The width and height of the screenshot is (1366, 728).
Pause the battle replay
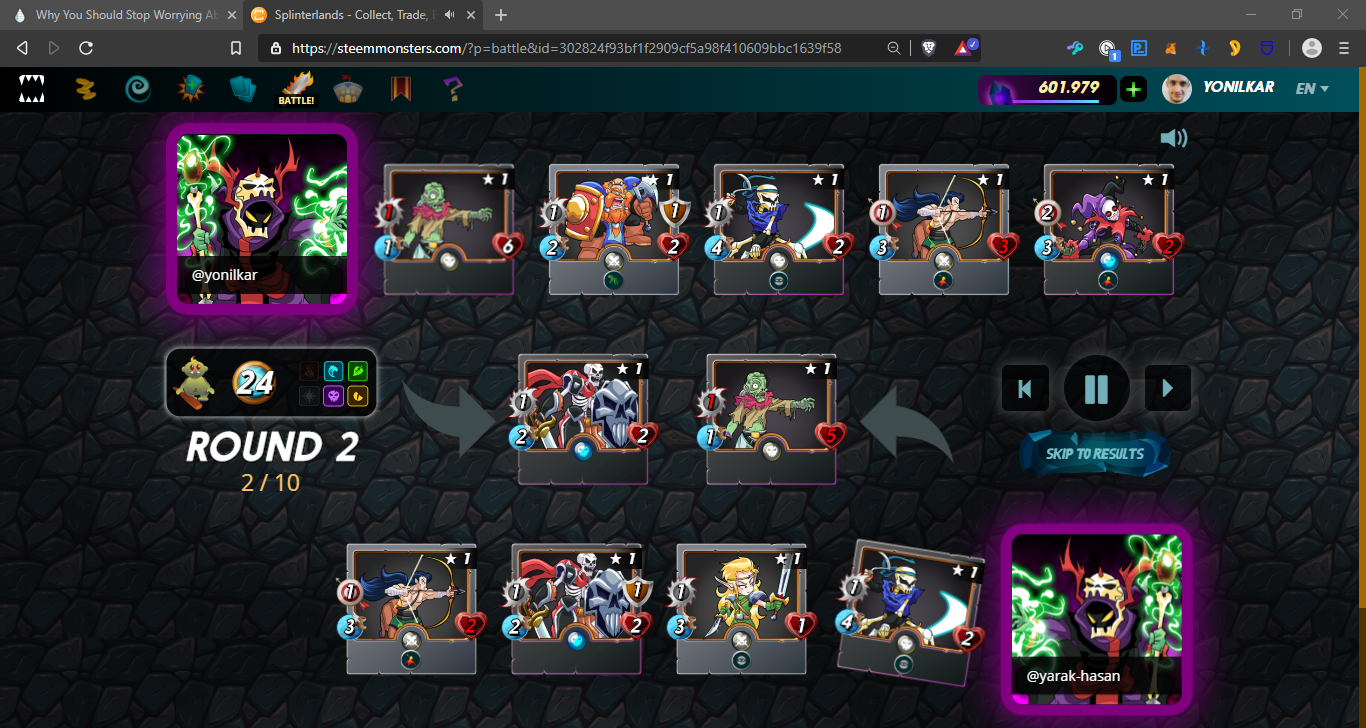(1096, 388)
